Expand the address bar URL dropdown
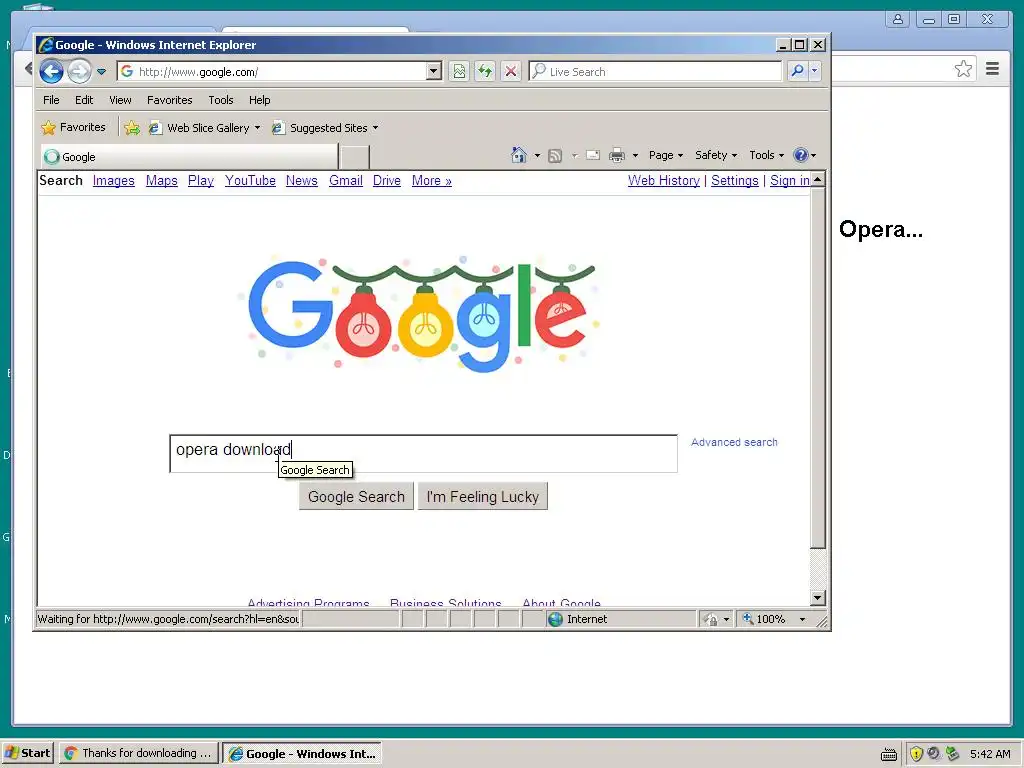The width and height of the screenshot is (1024, 768). [x=434, y=71]
